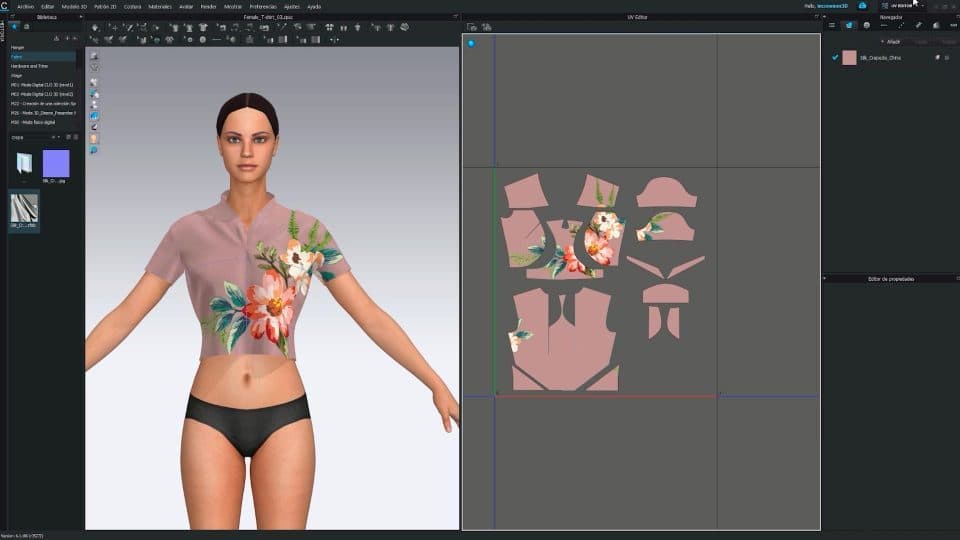Click the horizontal line icon in second toolbar row
This screenshot has height=540, width=960.
pyautogui.click(x=216, y=40)
